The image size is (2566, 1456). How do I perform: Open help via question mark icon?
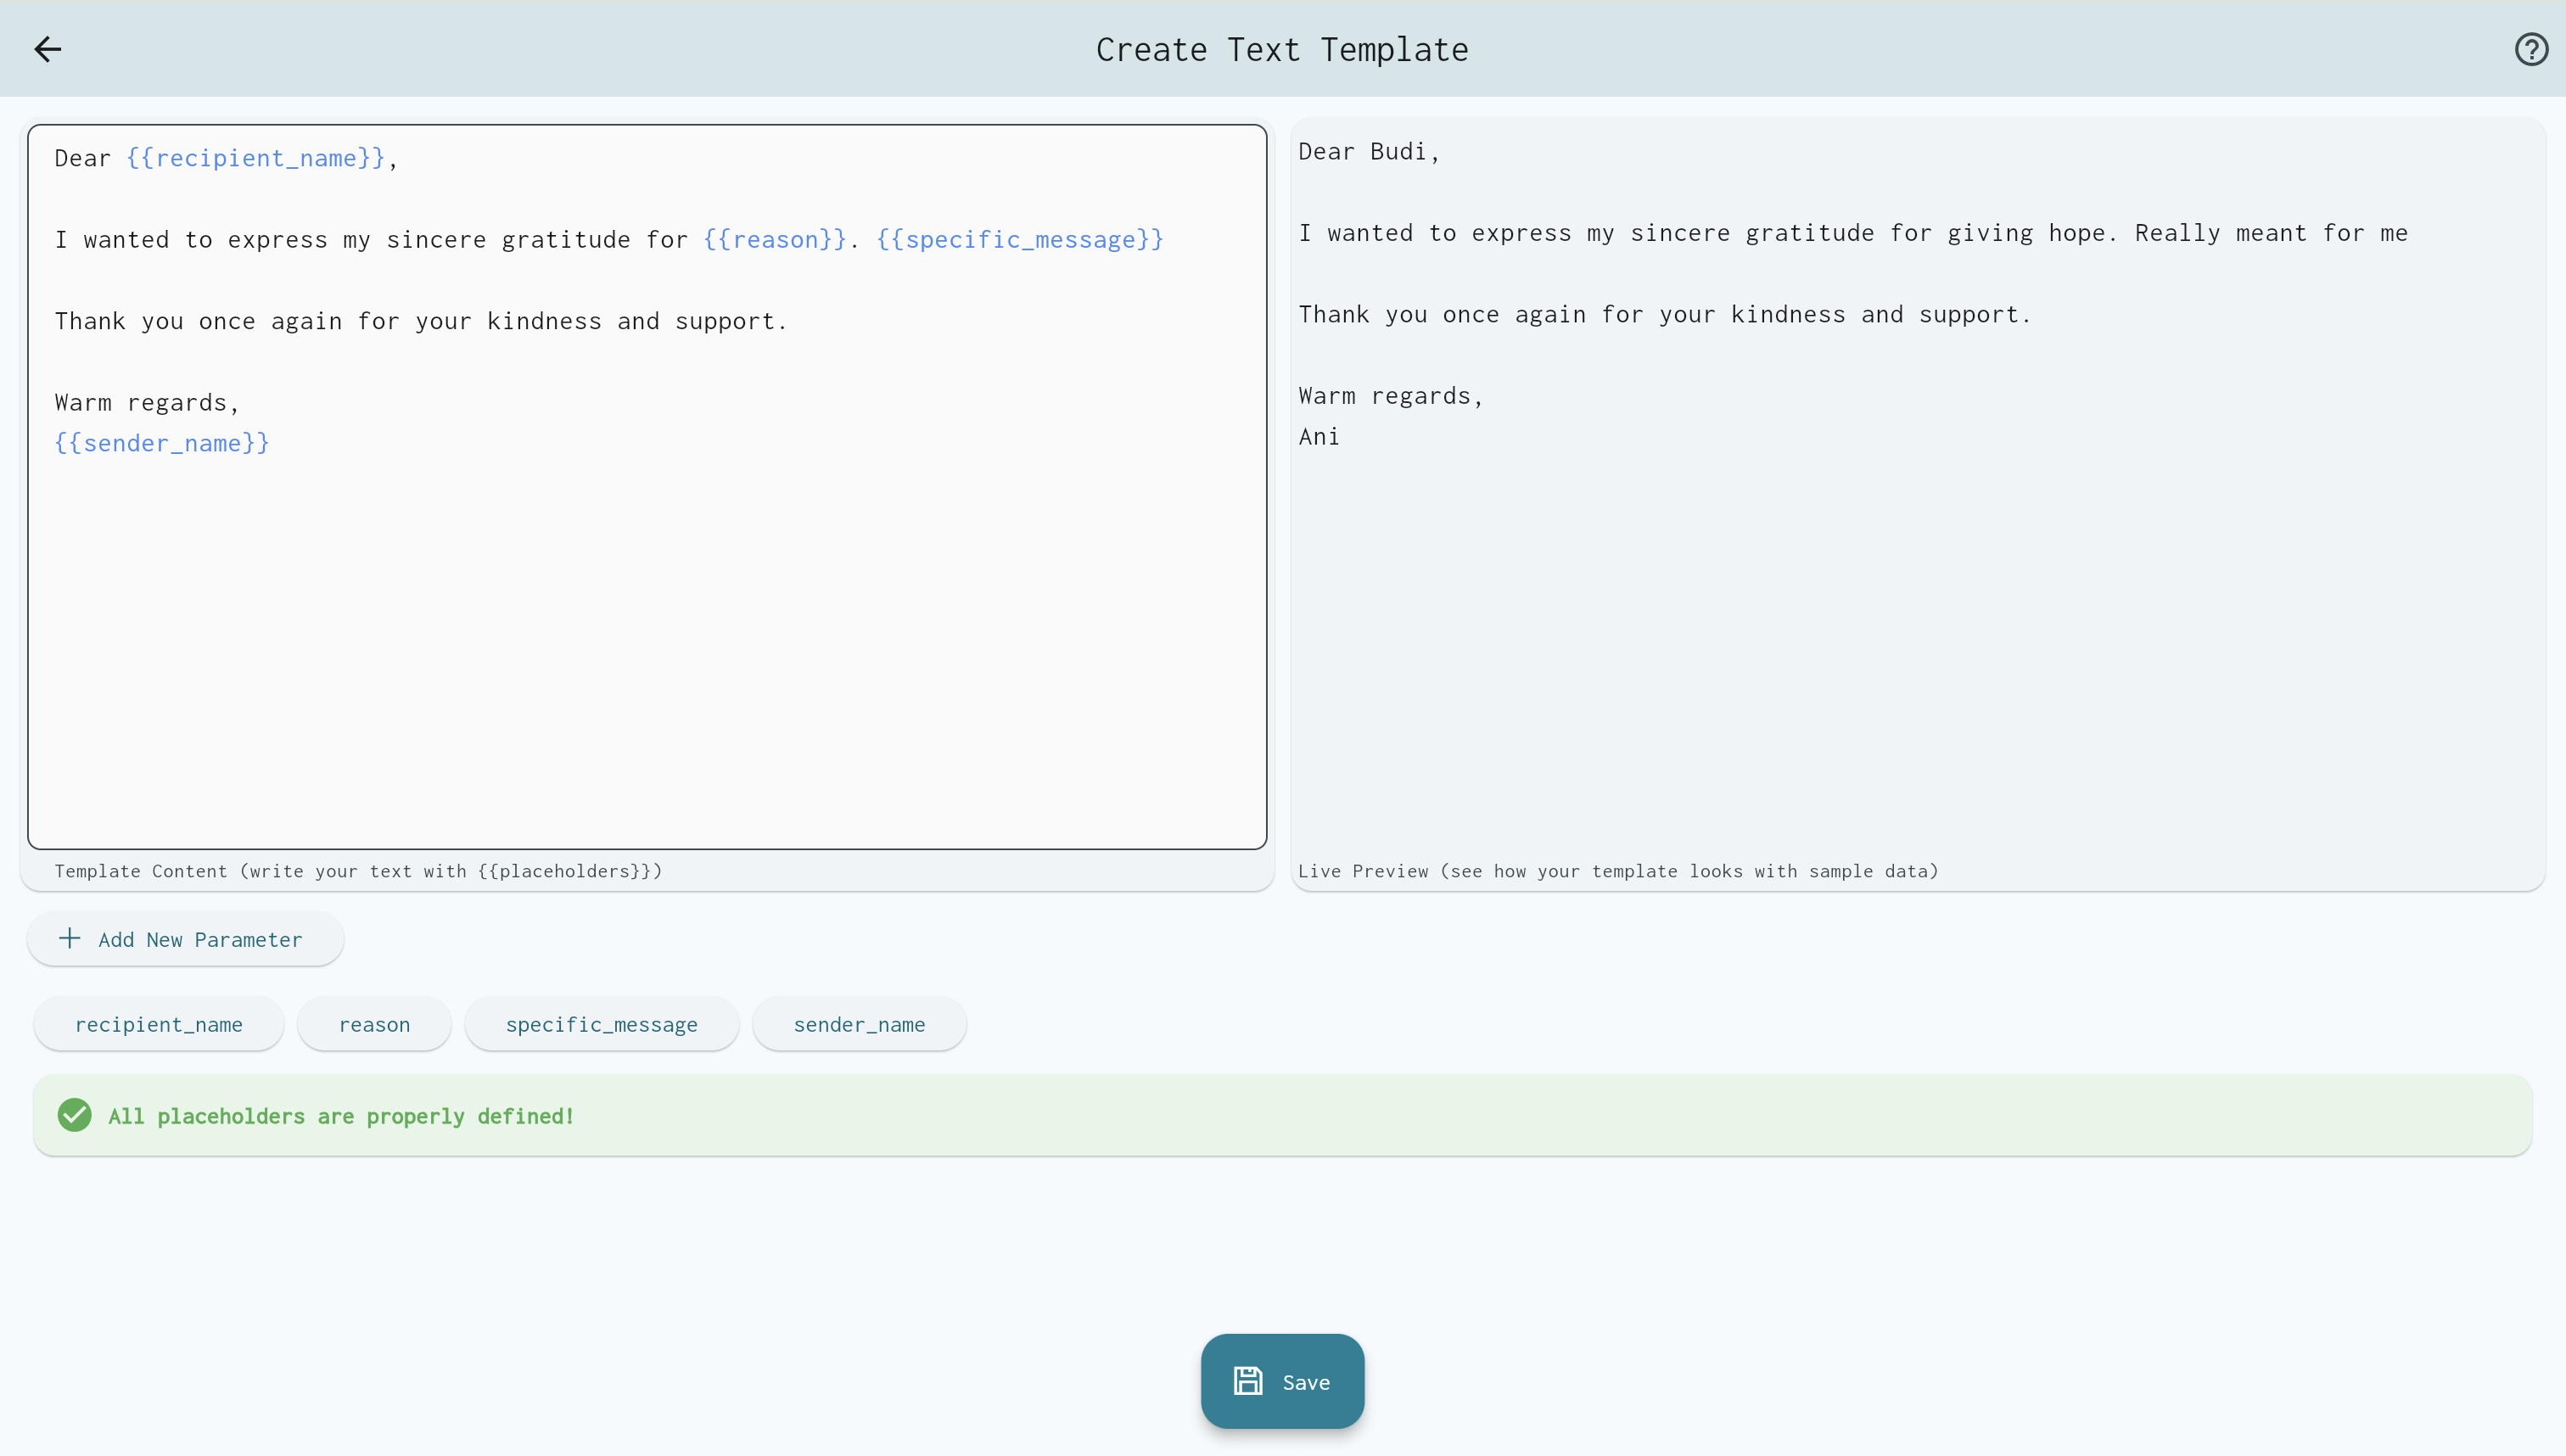point(2531,49)
